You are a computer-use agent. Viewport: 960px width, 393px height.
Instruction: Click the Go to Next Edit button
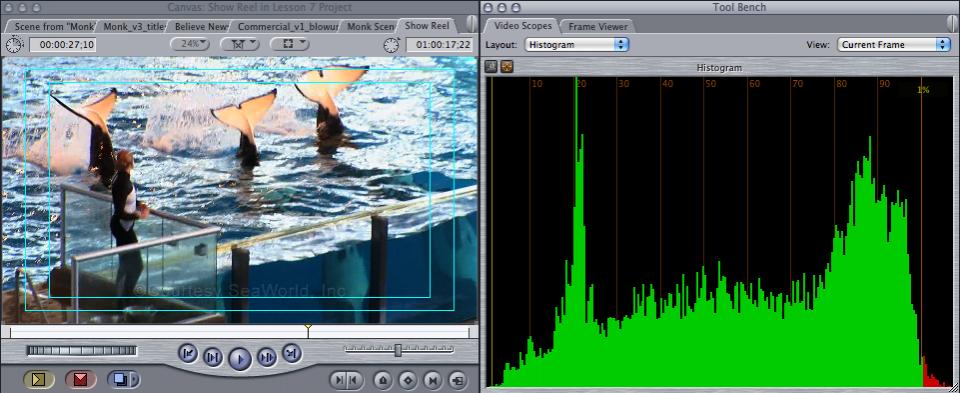(291, 353)
